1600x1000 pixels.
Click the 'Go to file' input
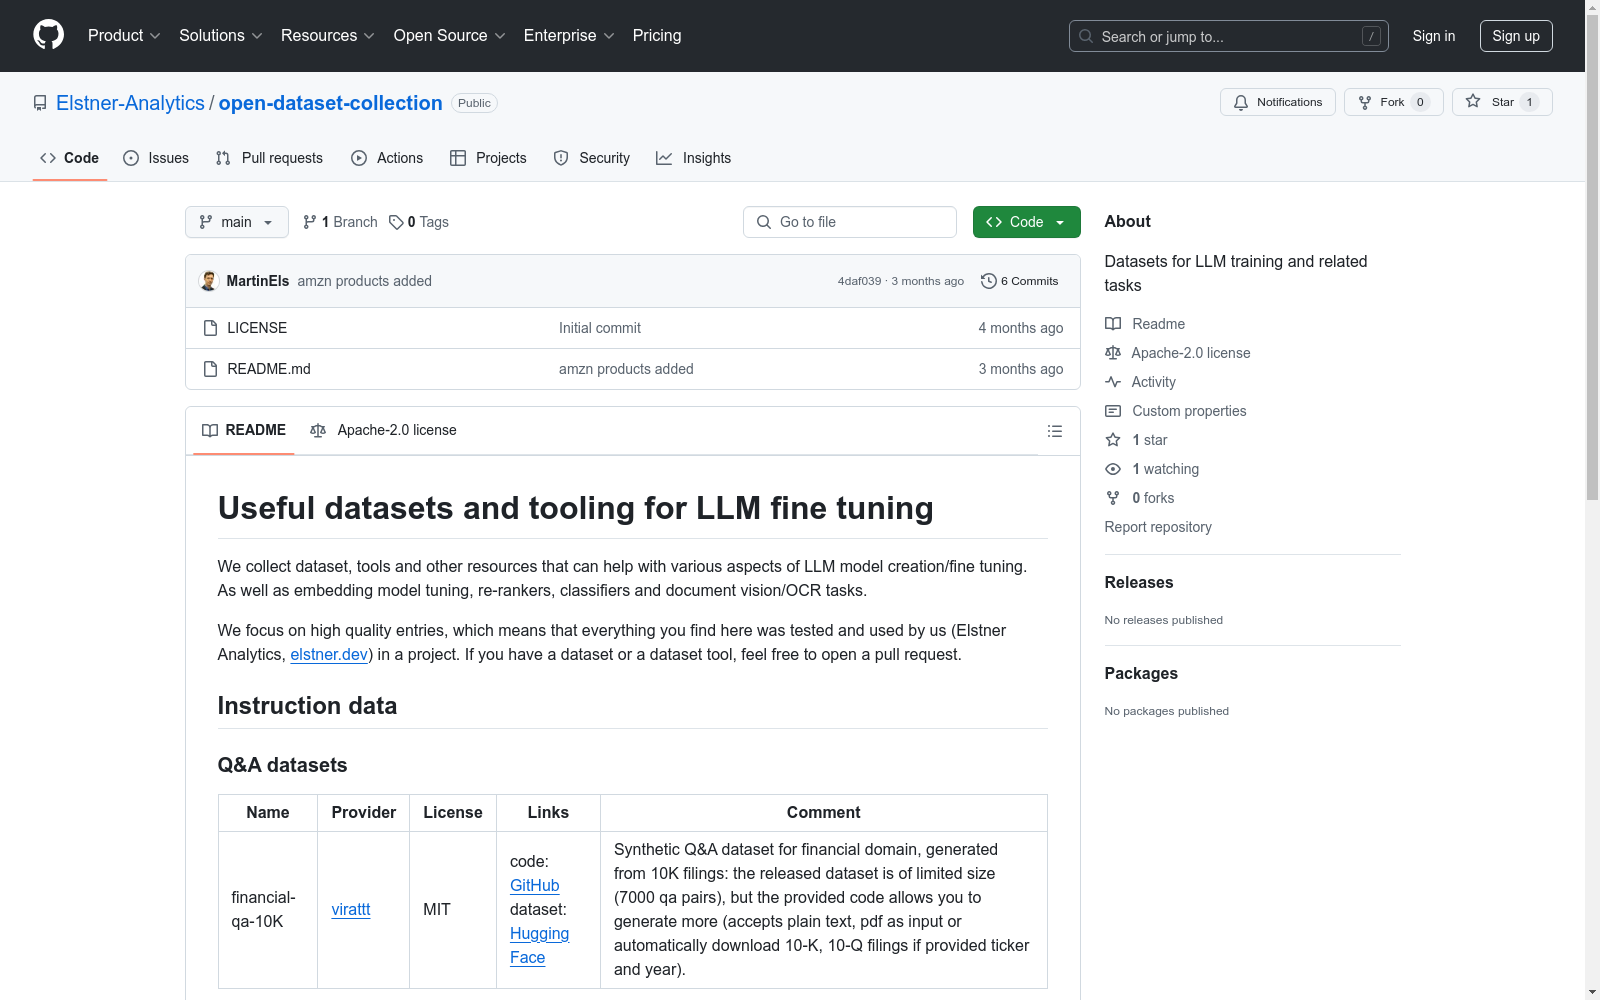pos(850,222)
